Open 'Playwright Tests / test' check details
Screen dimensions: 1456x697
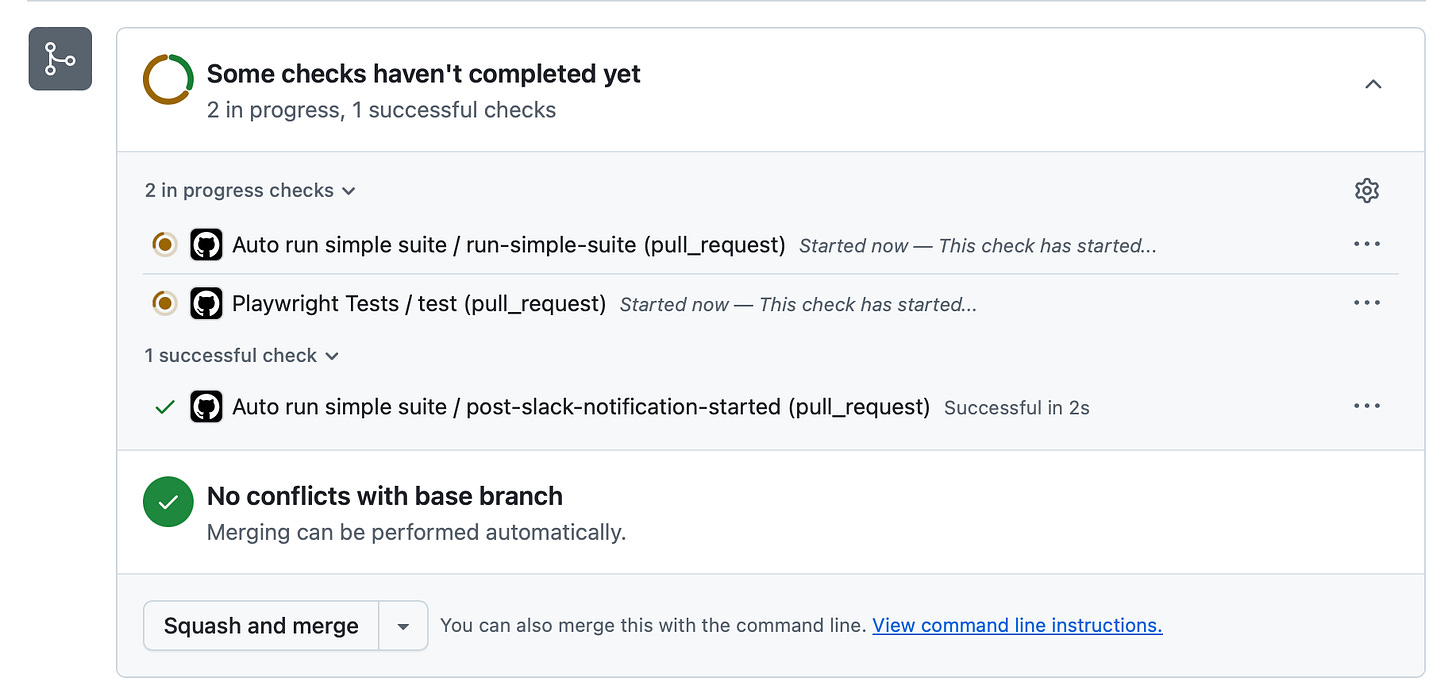click(x=419, y=303)
